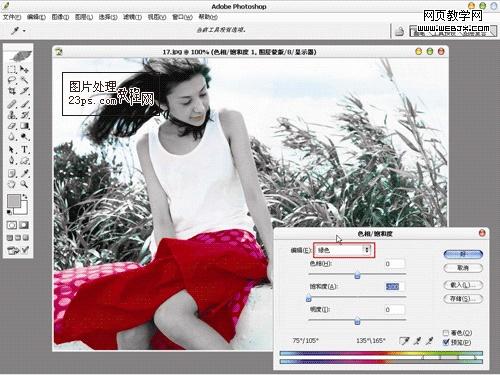This screenshot has width=500, height=375.
Task: Pick the dialog's first eyedropper sampler
Action: coord(404,341)
